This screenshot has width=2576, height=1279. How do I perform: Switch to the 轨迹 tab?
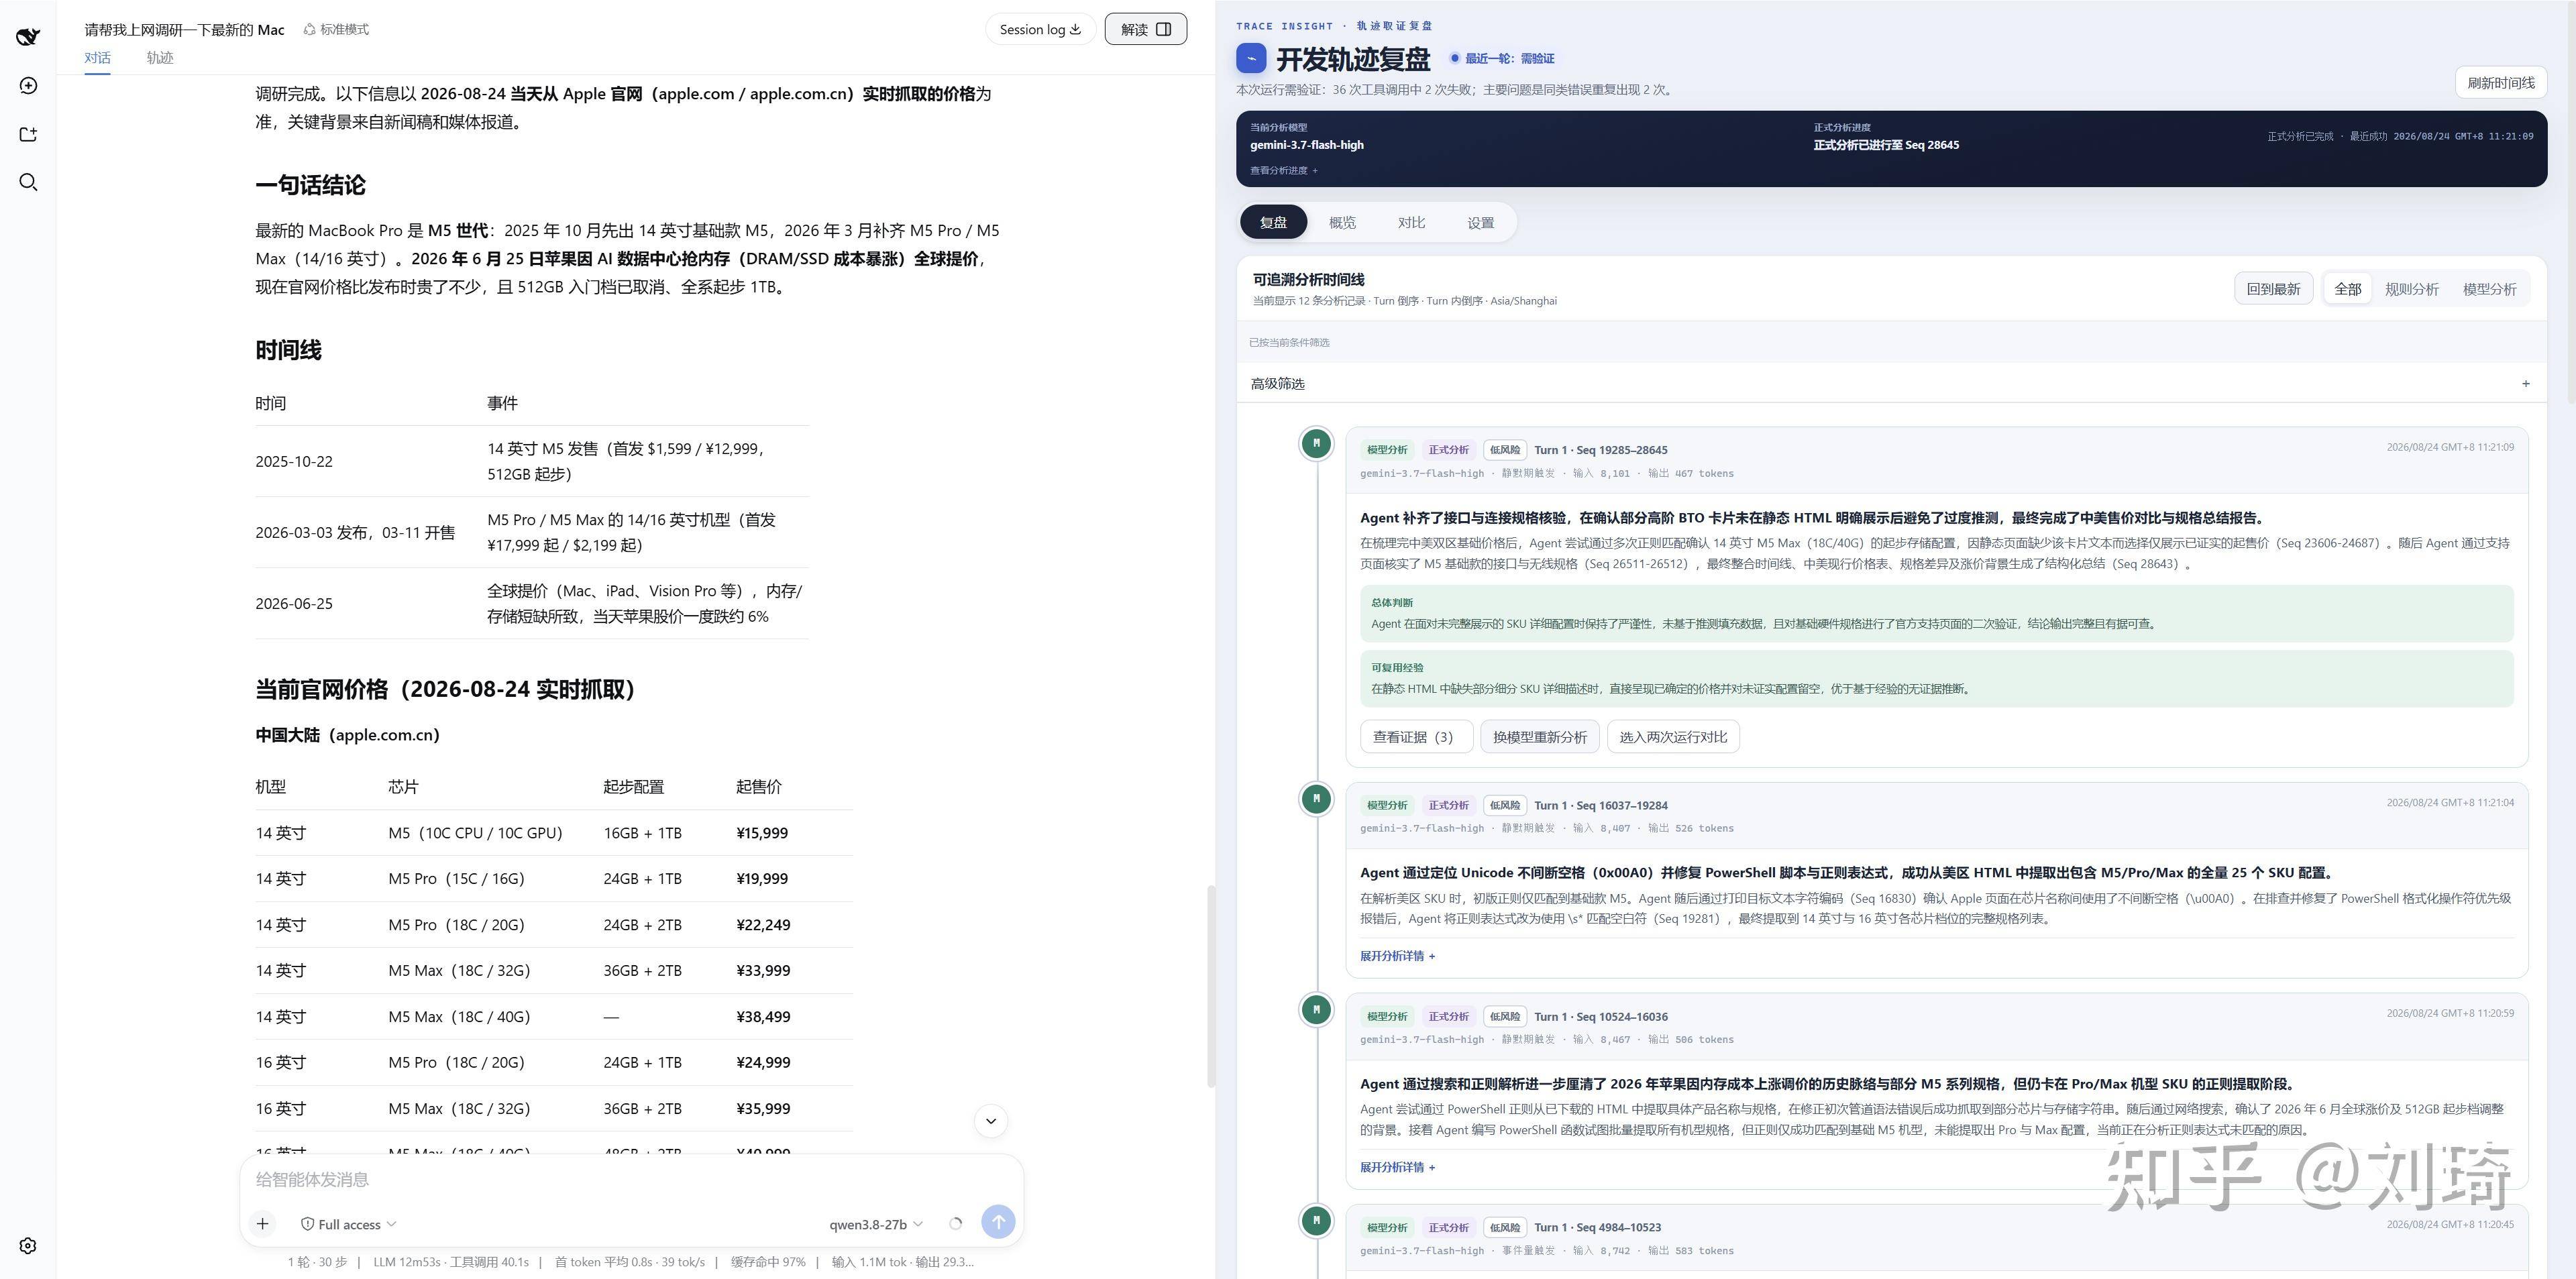pos(160,58)
